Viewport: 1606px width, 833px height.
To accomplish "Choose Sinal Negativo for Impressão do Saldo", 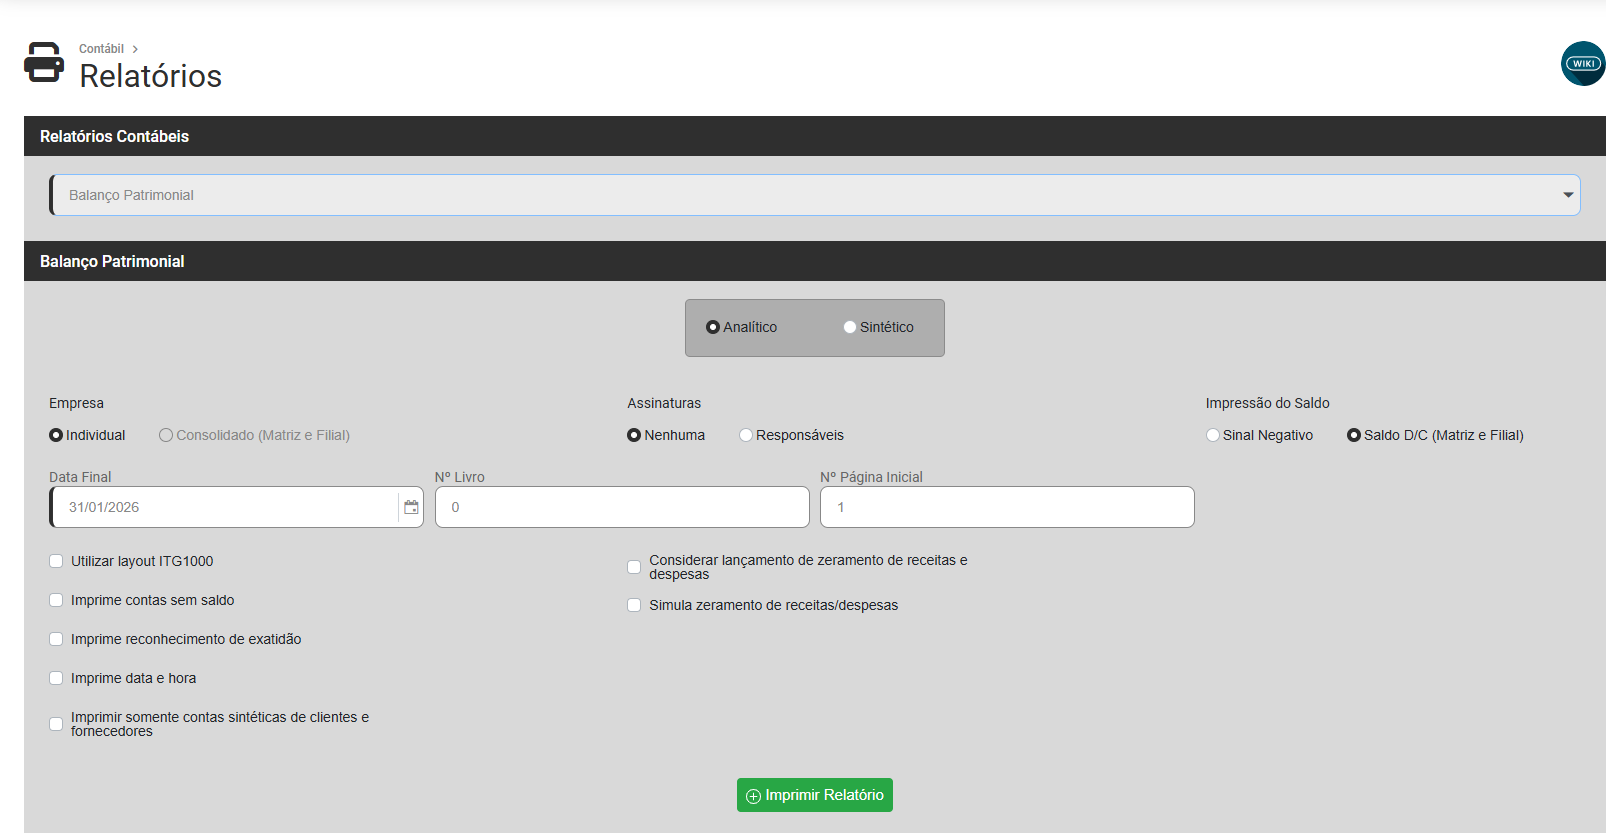I will tap(1213, 435).
